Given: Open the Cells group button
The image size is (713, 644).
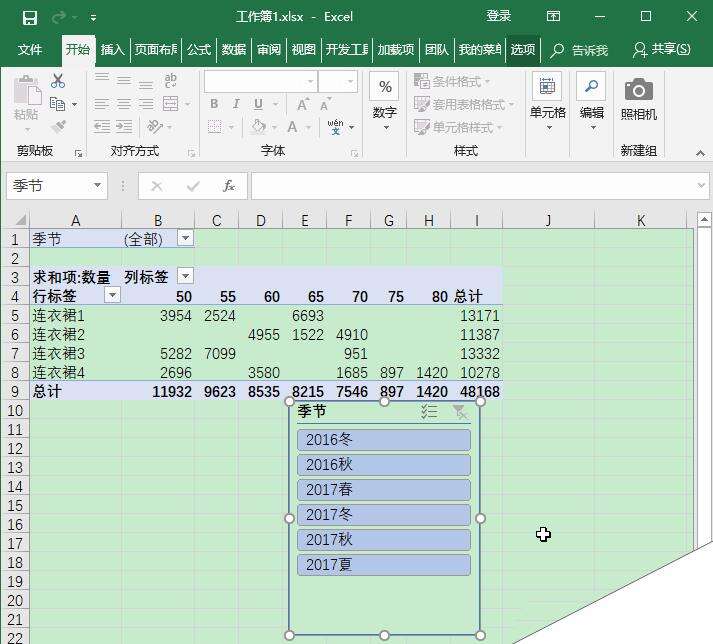Looking at the screenshot, I should tap(548, 101).
